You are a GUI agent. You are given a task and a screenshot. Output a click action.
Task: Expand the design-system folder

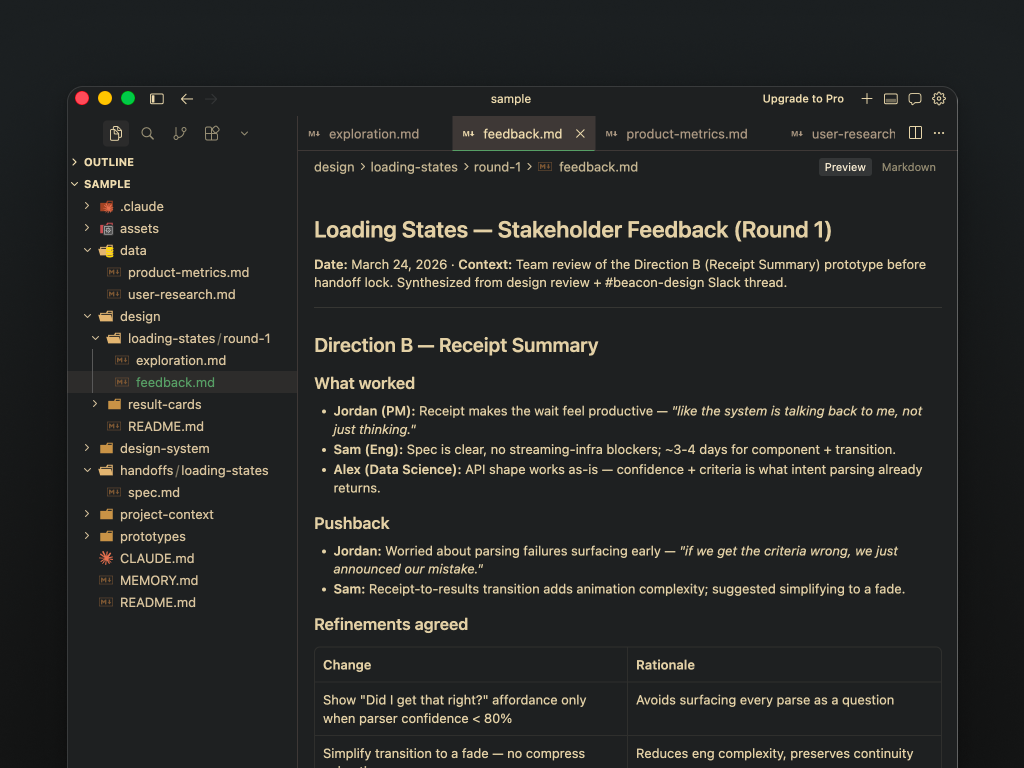click(183, 449)
